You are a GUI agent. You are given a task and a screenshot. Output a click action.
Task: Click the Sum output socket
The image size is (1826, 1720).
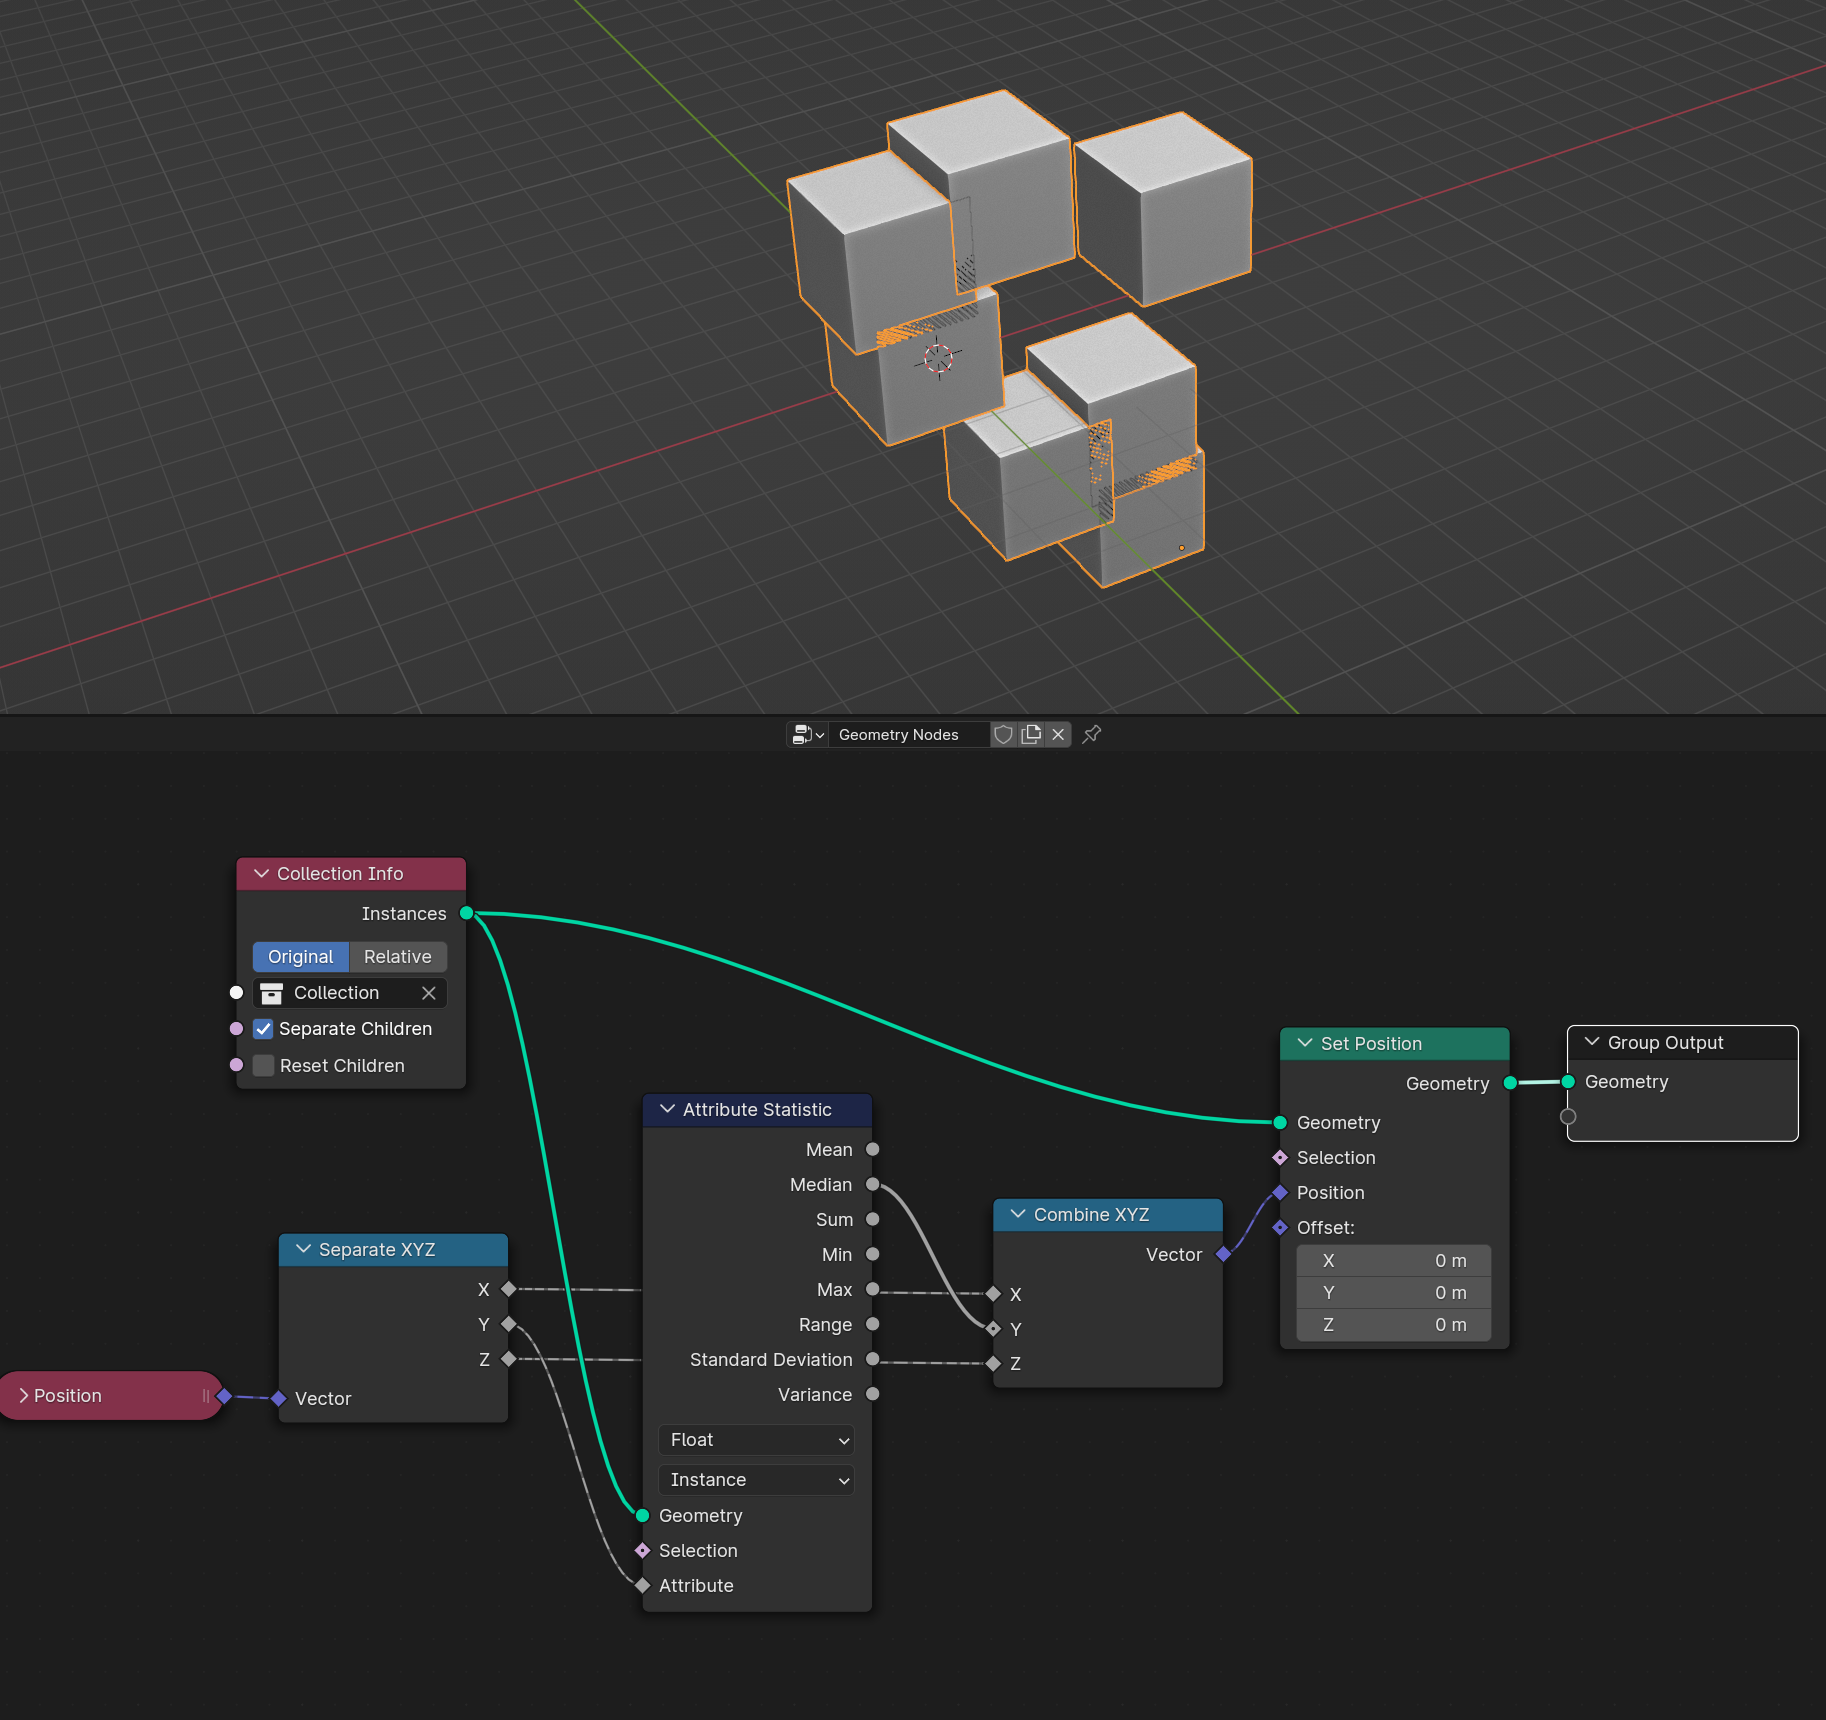872,1220
